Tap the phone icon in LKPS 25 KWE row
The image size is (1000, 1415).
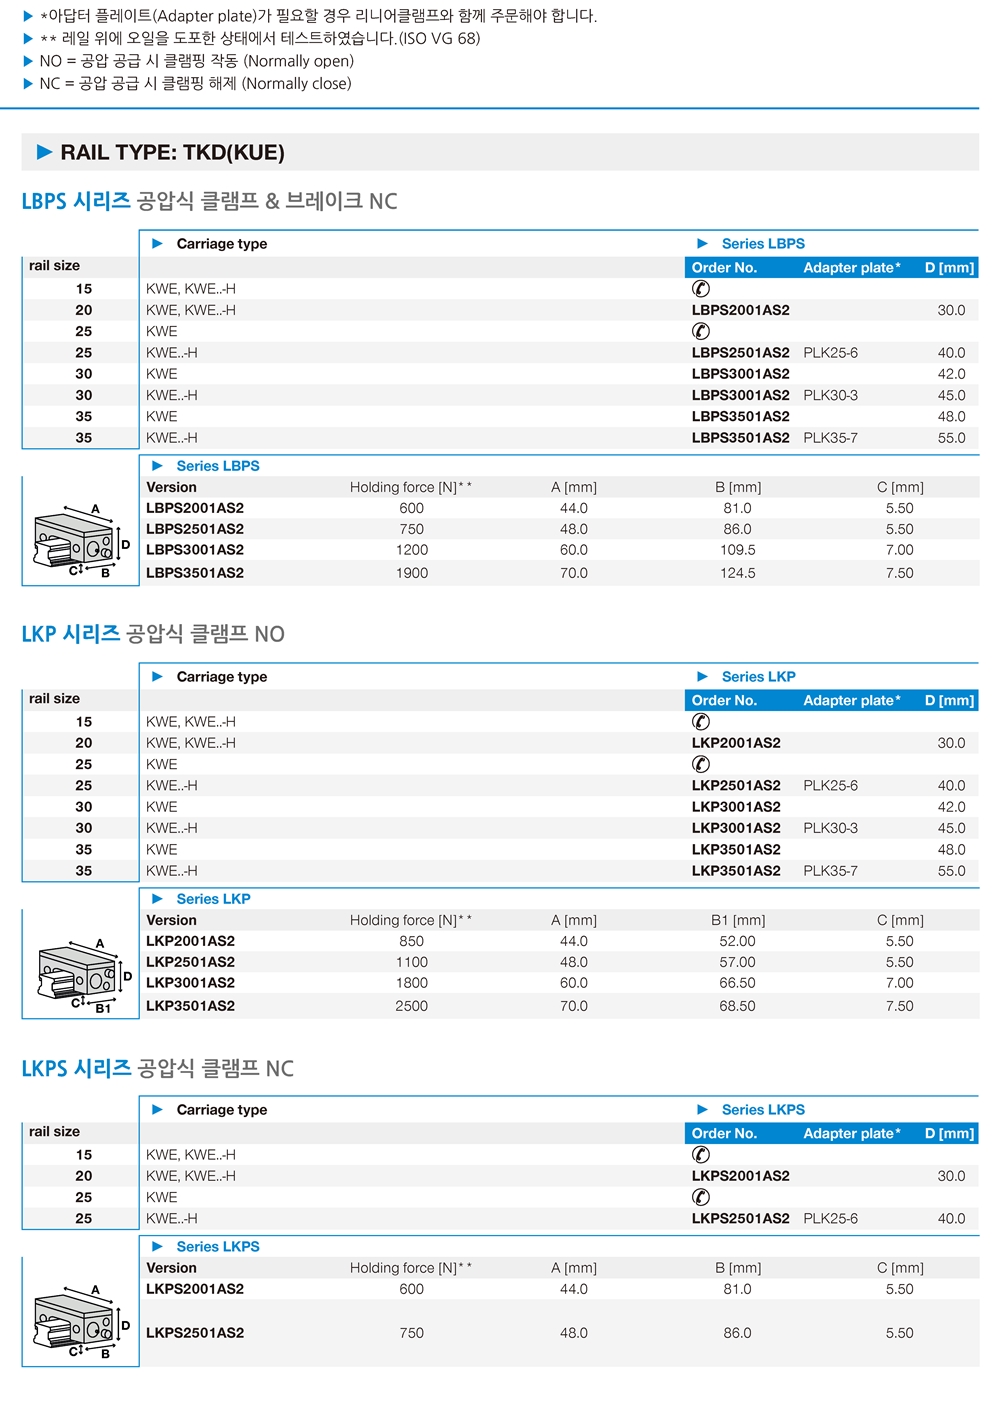click(x=701, y=1197)
